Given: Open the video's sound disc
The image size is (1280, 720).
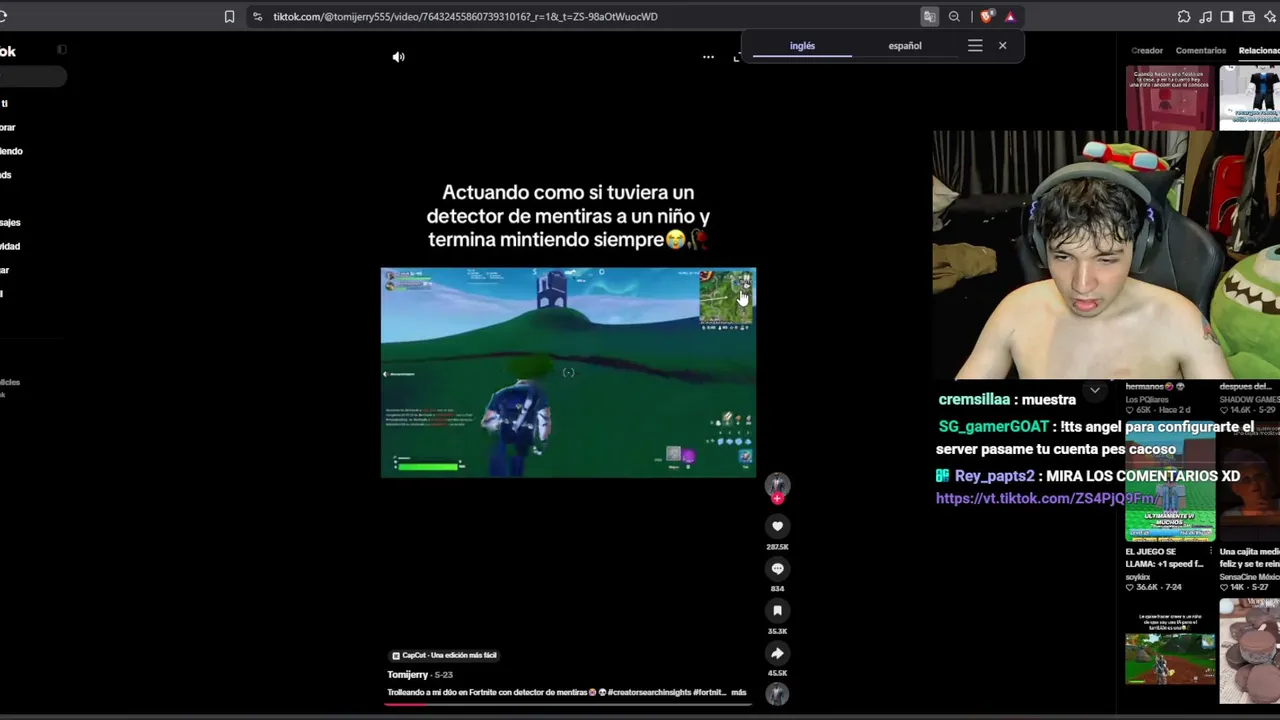Looking at the screenshot, I should click(x=777, y=693).
